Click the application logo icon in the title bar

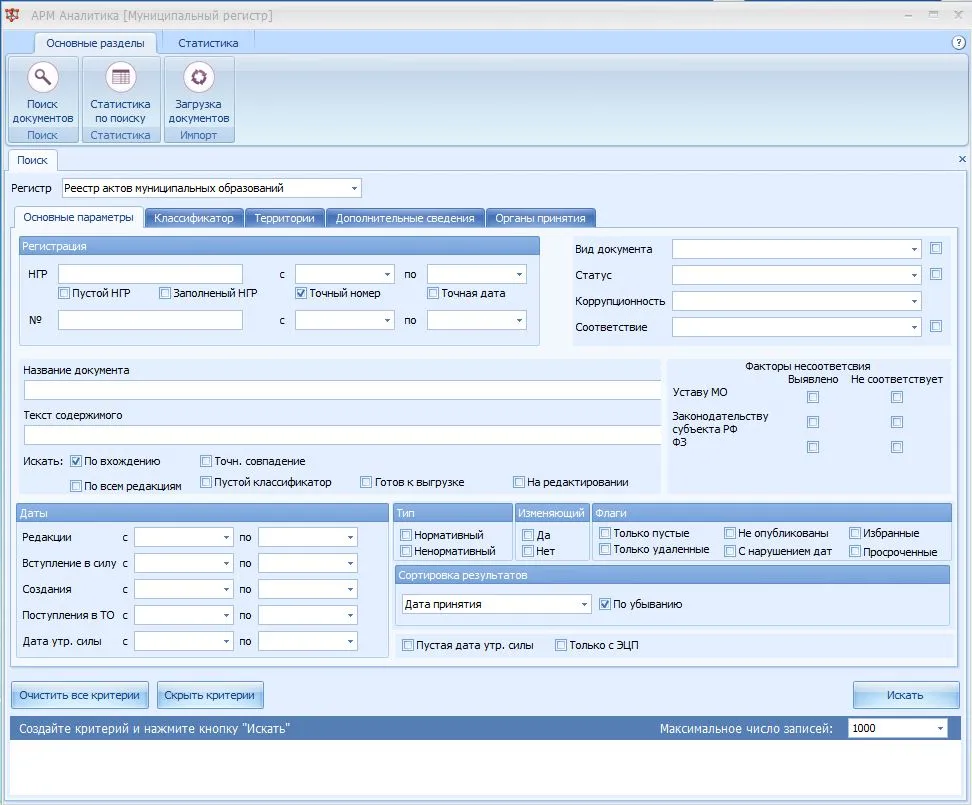(12, 15)
